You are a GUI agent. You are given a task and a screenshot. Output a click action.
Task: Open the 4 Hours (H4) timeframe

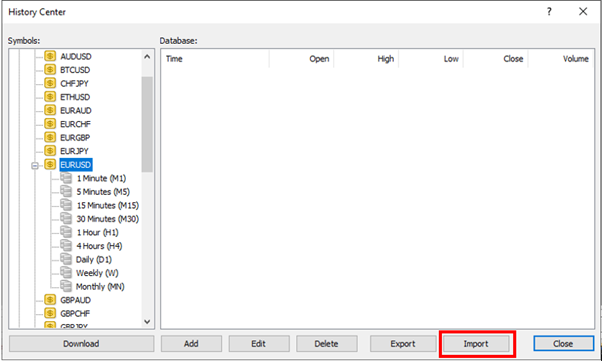pyautogui.click(x=99, y=246)
